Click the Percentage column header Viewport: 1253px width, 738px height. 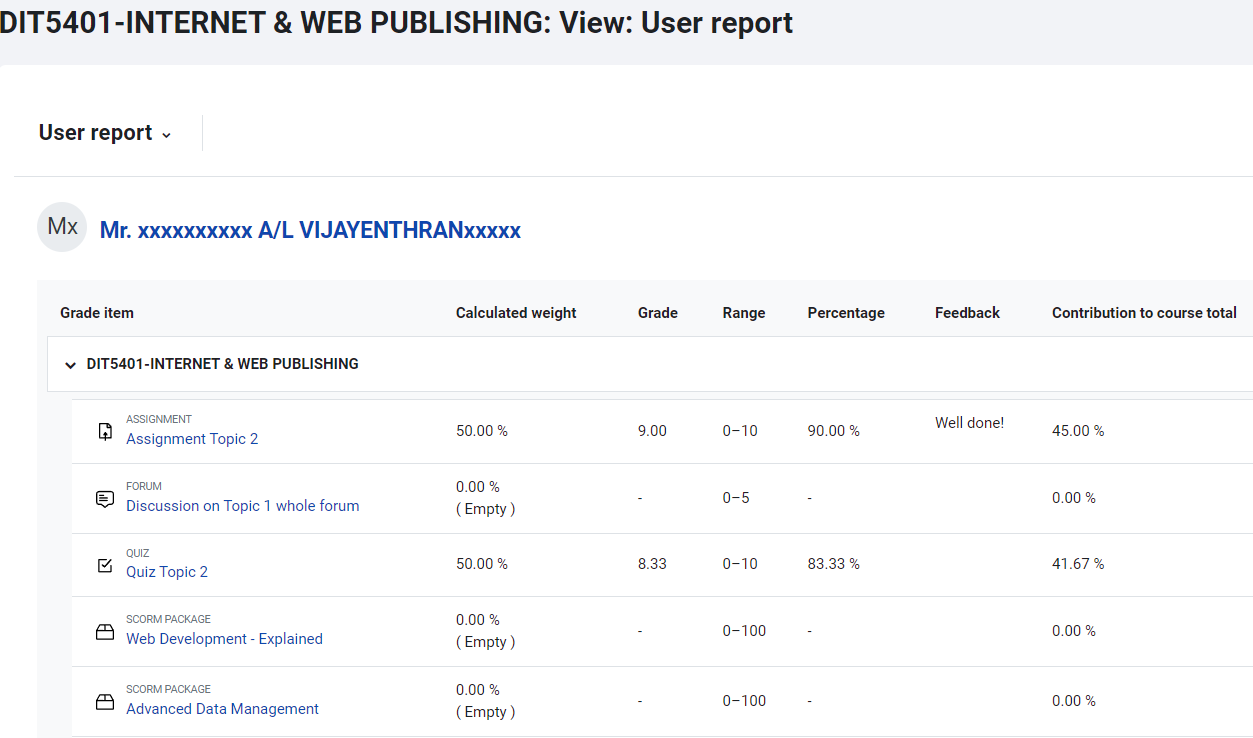point(846,313)
